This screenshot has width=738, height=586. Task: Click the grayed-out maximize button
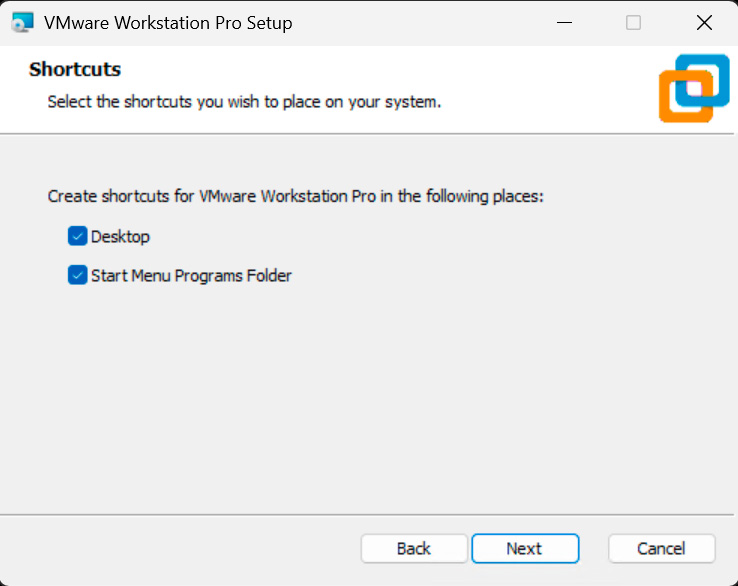[633, 22]
